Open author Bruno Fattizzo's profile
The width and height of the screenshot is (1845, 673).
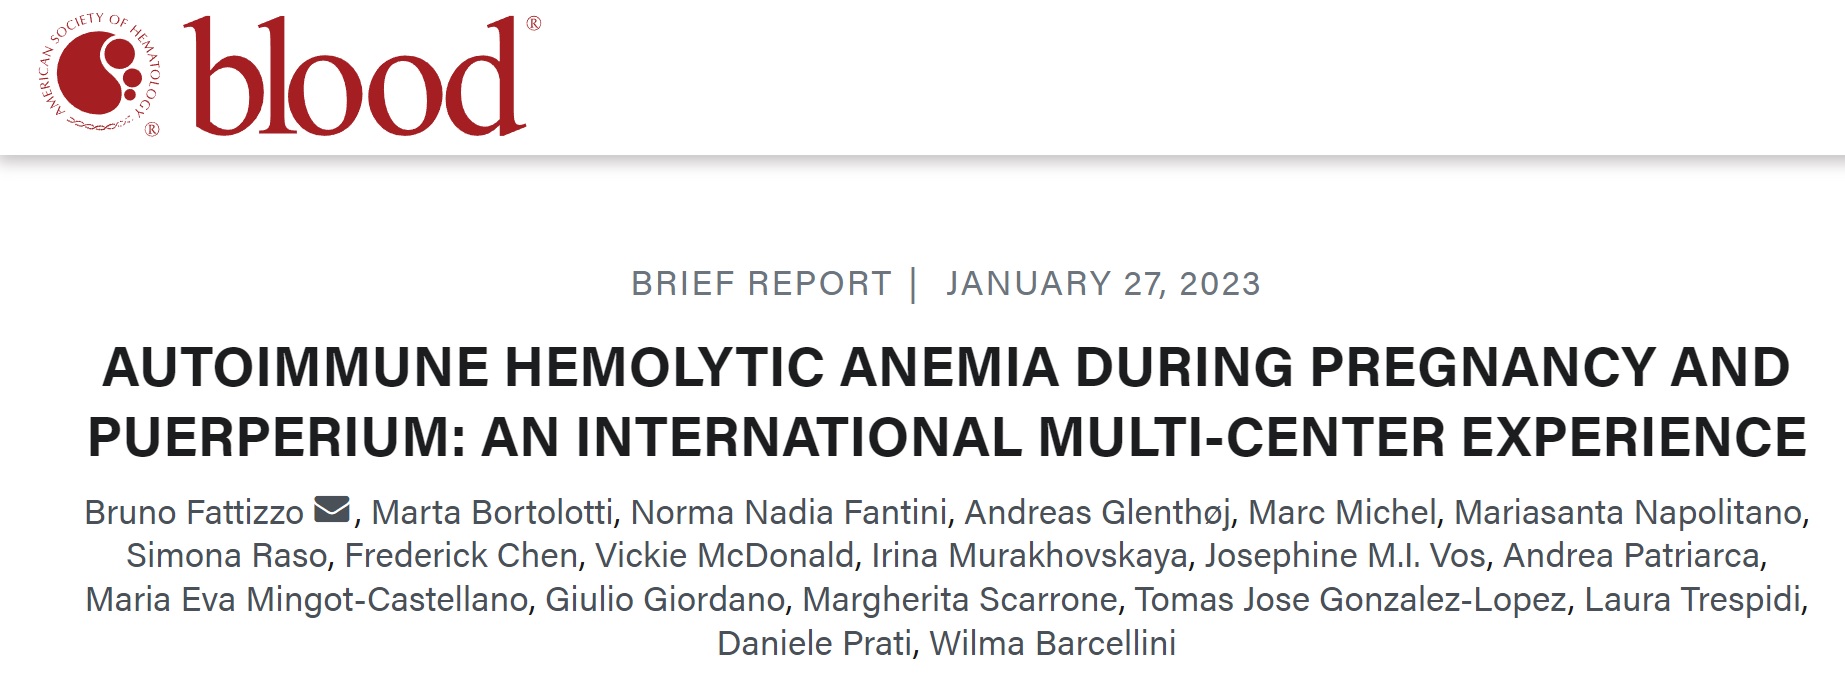pyautogui.click(x=194, y=512)
